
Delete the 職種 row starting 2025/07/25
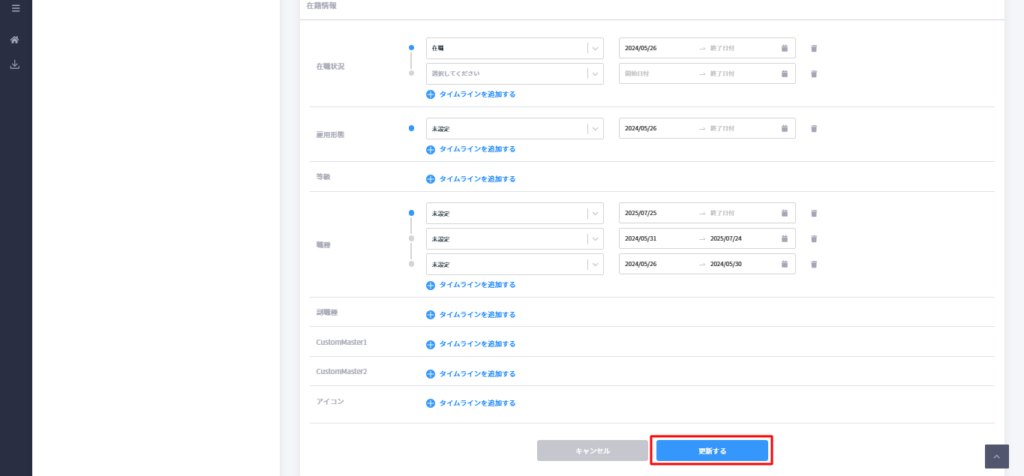click(x=814, y=214)
